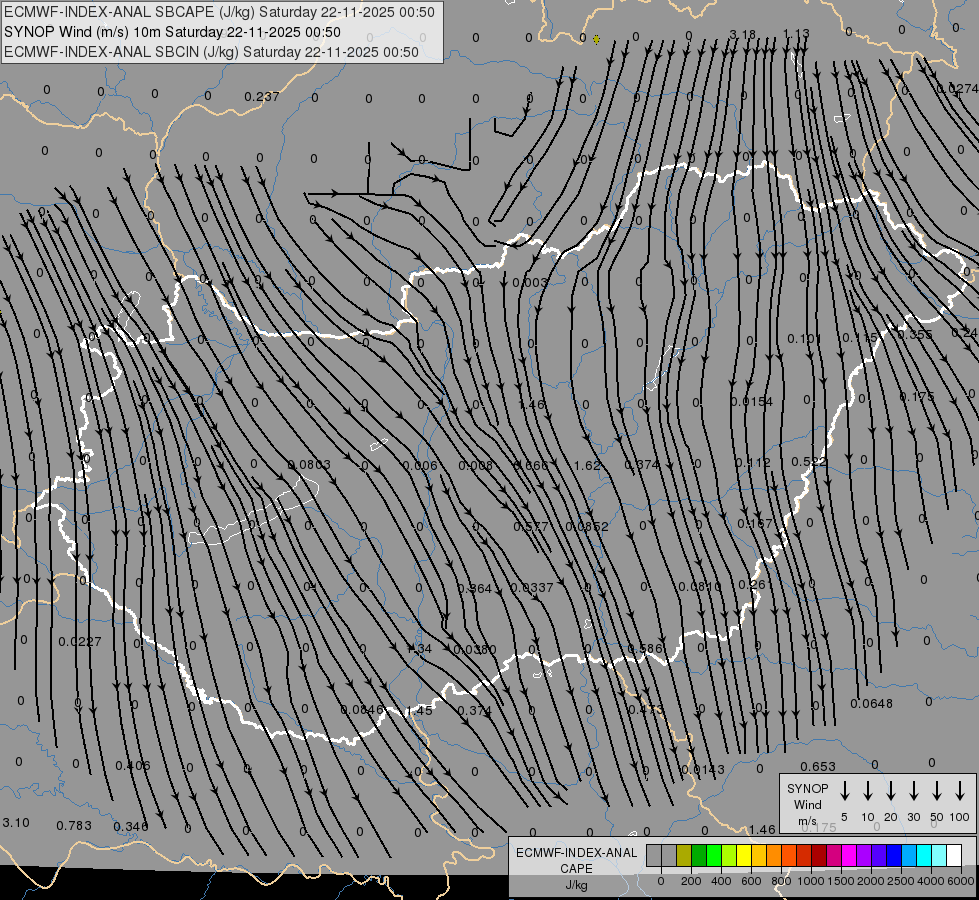Image resolution: width=979 pixels, height=900 pixels.
Task: Click the 0.0143 value on the map
Action: coord(703,769)
